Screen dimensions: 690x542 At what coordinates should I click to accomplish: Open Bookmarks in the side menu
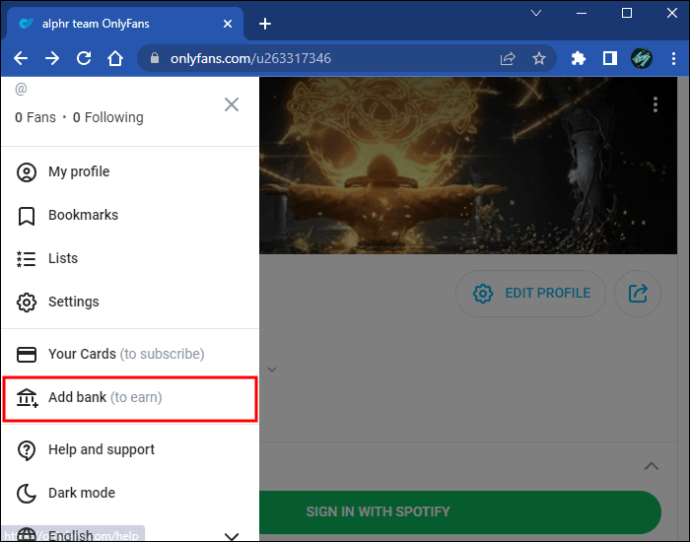pos(130,216)
